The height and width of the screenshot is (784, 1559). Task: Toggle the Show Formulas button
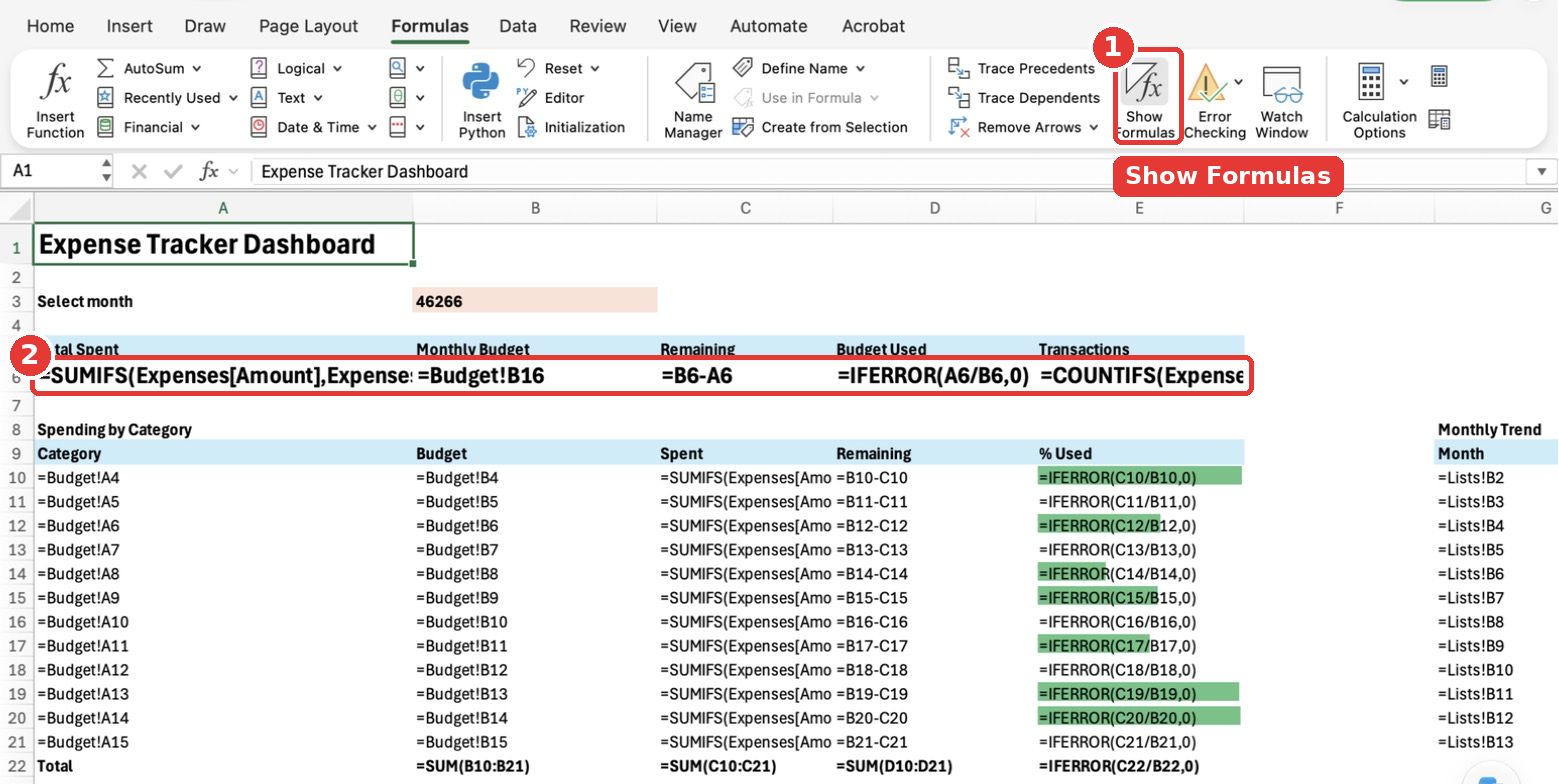click(1144, 100)
